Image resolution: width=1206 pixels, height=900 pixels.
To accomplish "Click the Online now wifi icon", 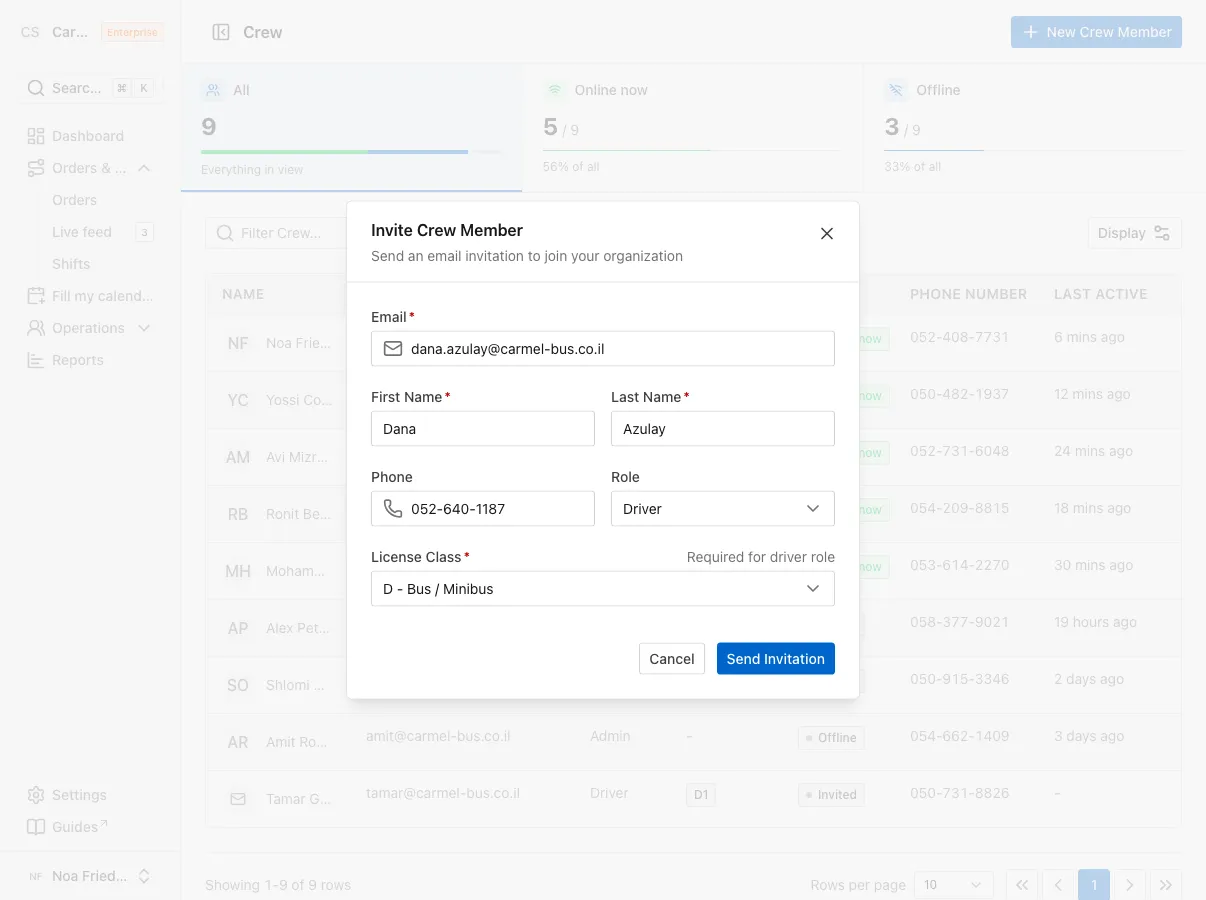I will [x=553, y=90].
